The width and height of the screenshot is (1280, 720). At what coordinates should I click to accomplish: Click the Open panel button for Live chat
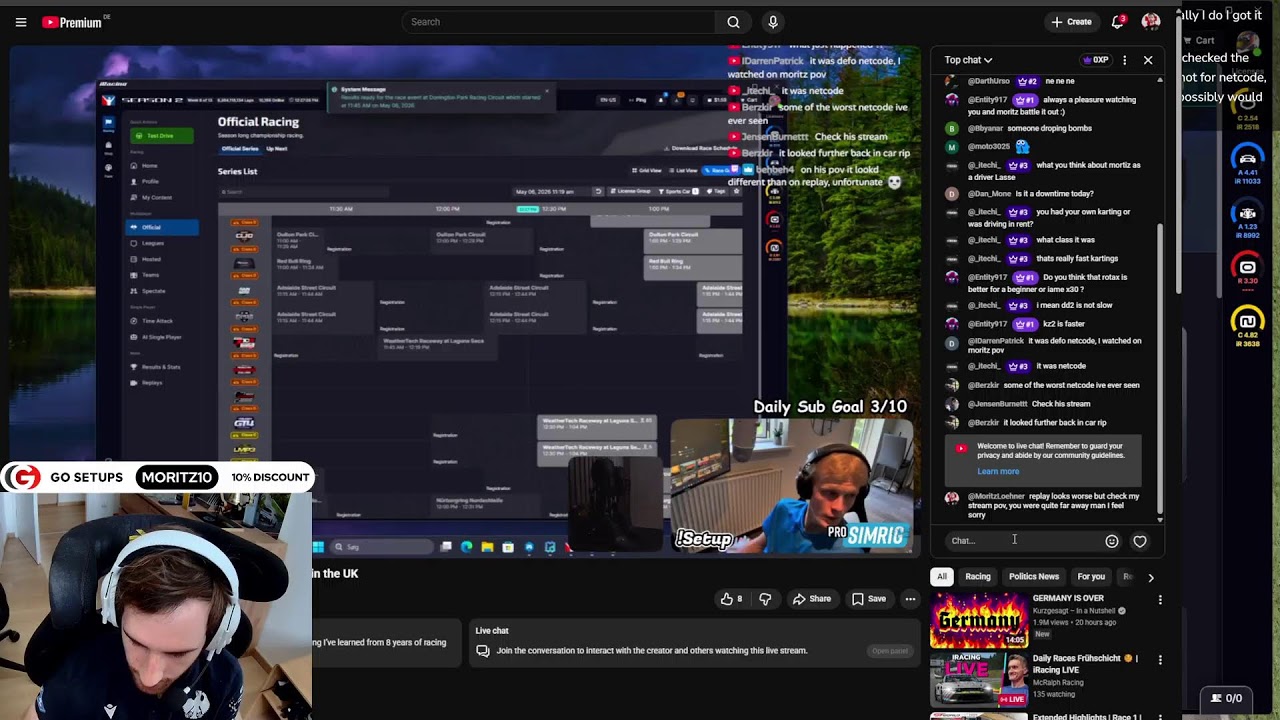pyautogui.click(x=889, y=651)
